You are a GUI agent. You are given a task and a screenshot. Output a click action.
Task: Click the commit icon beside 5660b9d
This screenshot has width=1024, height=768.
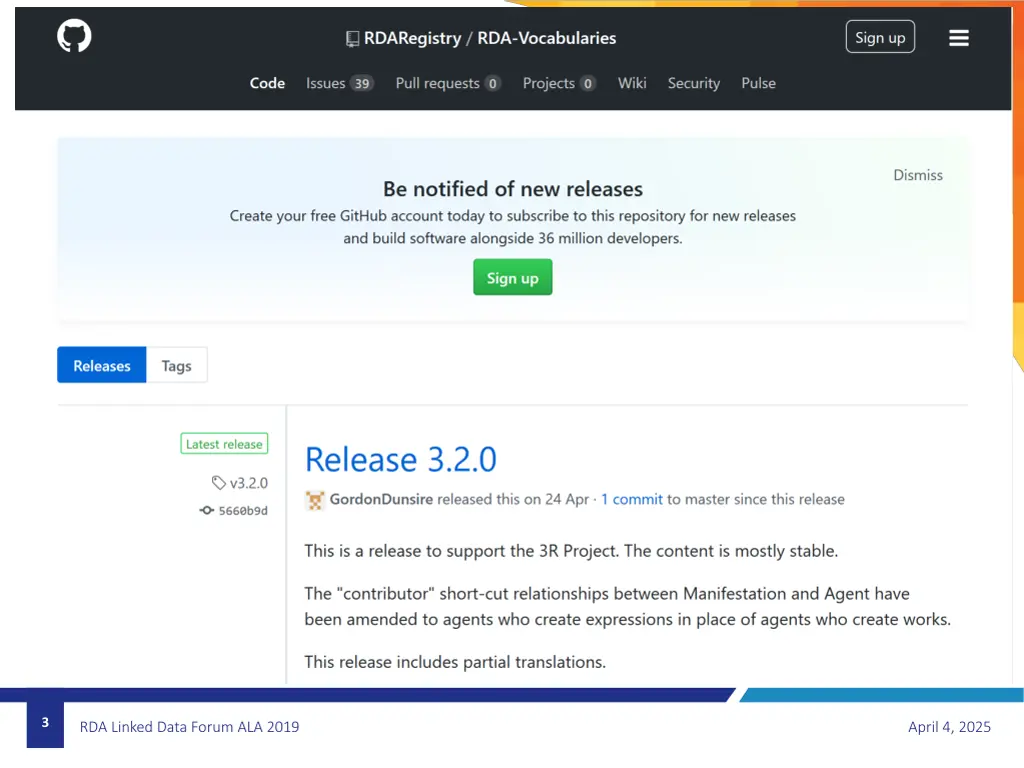(206, 510)
